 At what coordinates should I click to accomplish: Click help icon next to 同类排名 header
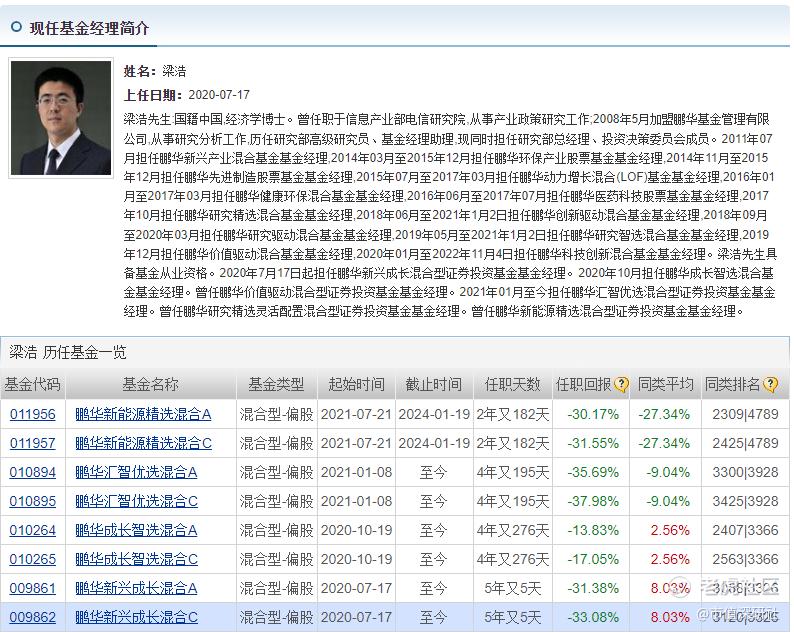tap(770, 385)
